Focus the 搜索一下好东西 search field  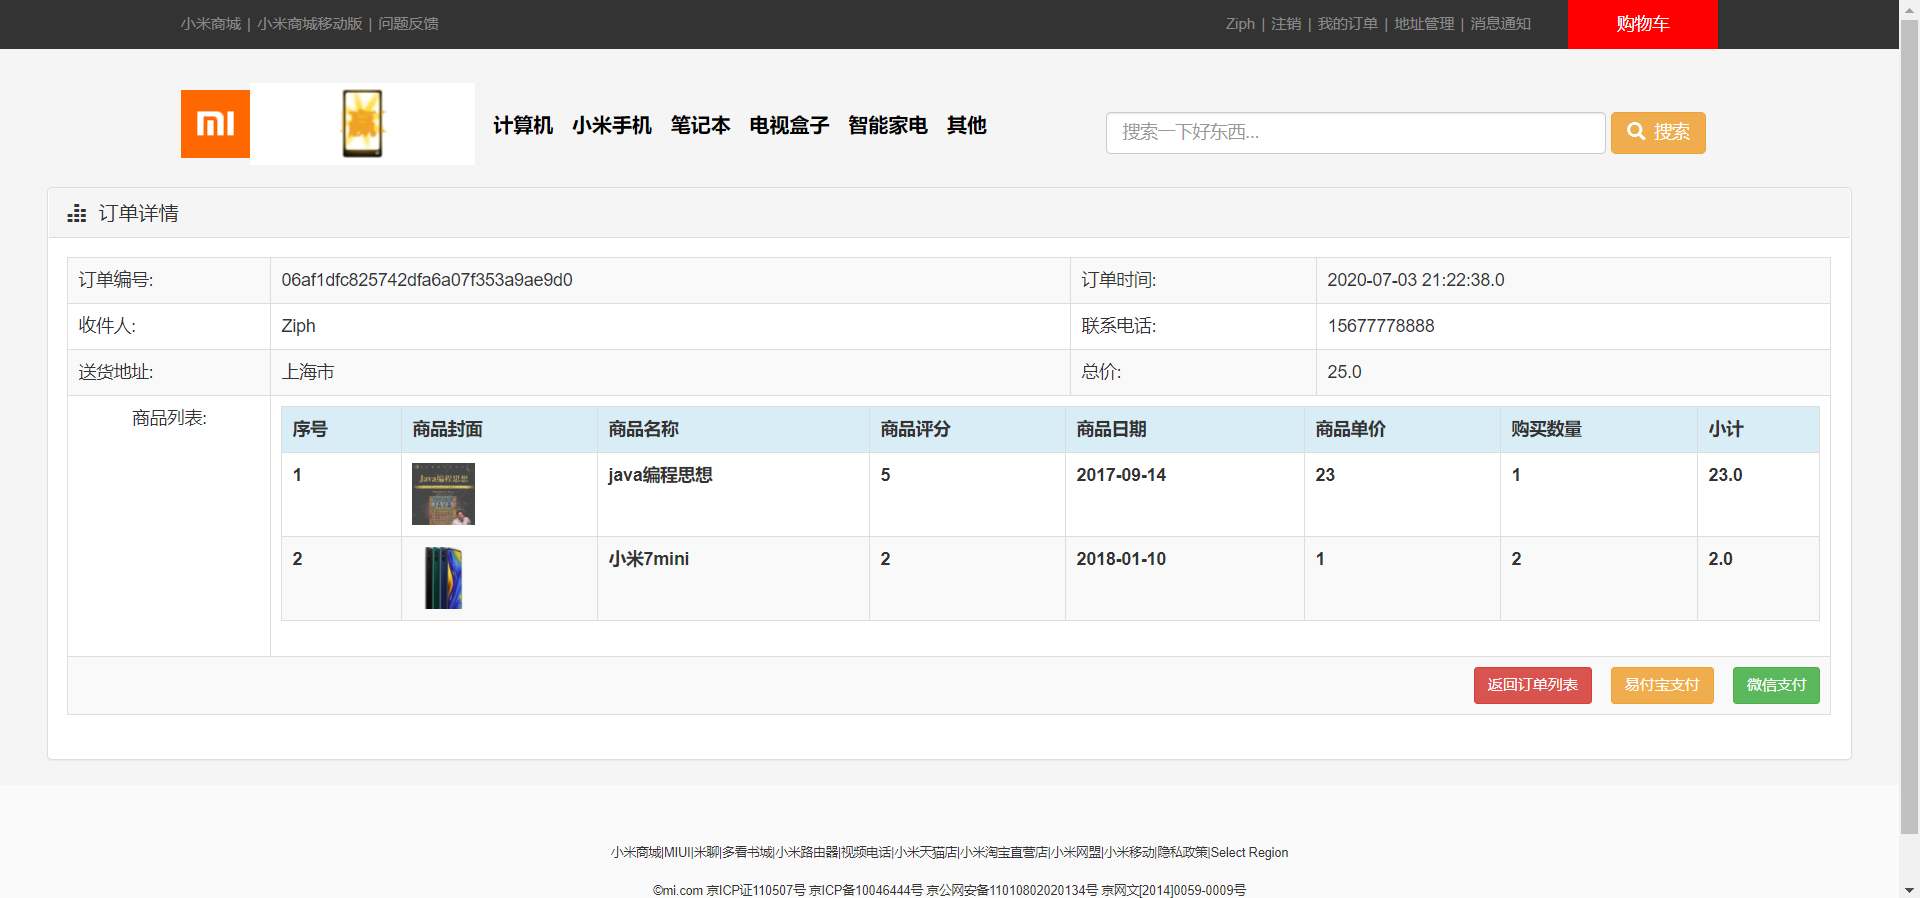1355,133
